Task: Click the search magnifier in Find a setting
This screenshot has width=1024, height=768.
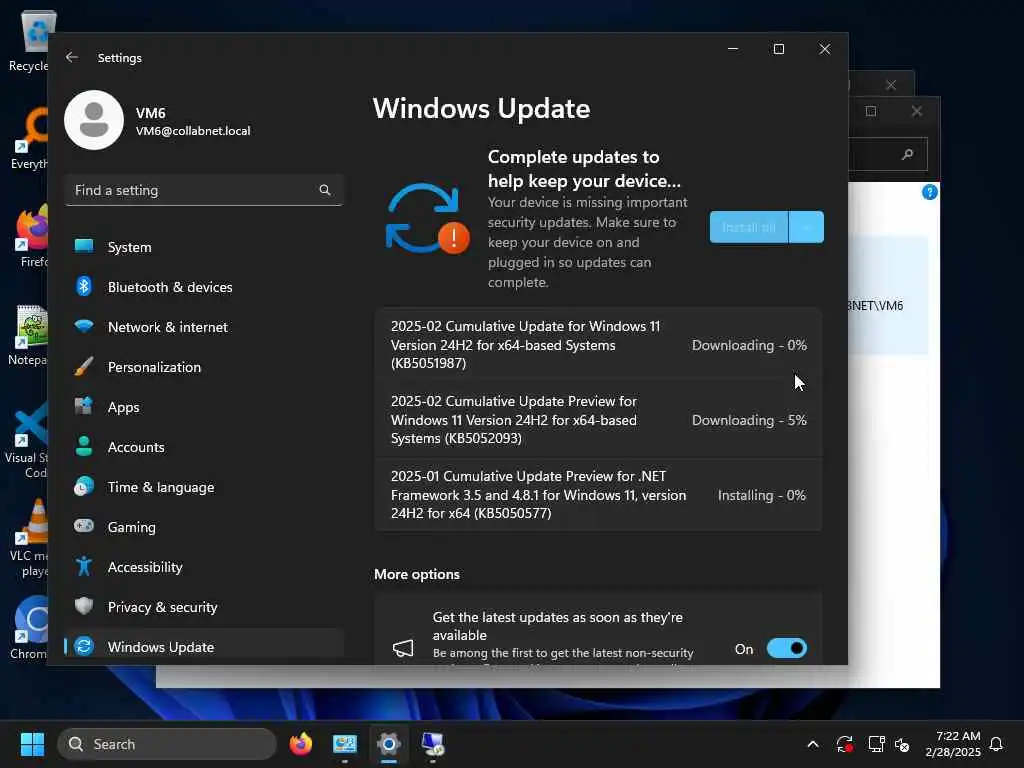Action: pyautogui.click(x=325, y=190)
